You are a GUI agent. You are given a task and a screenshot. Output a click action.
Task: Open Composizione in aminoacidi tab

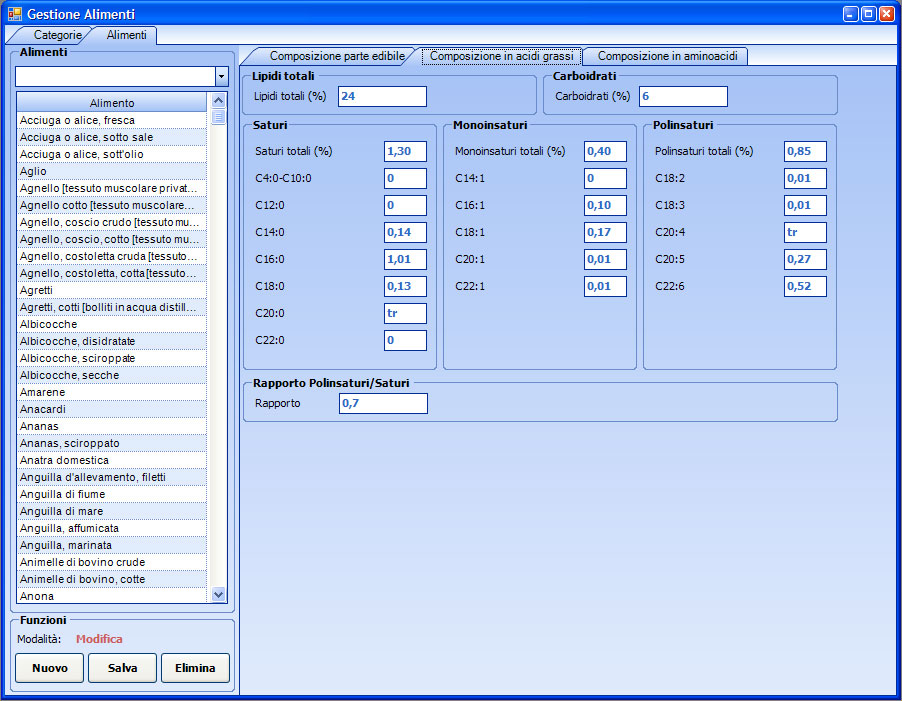(666, 56)
